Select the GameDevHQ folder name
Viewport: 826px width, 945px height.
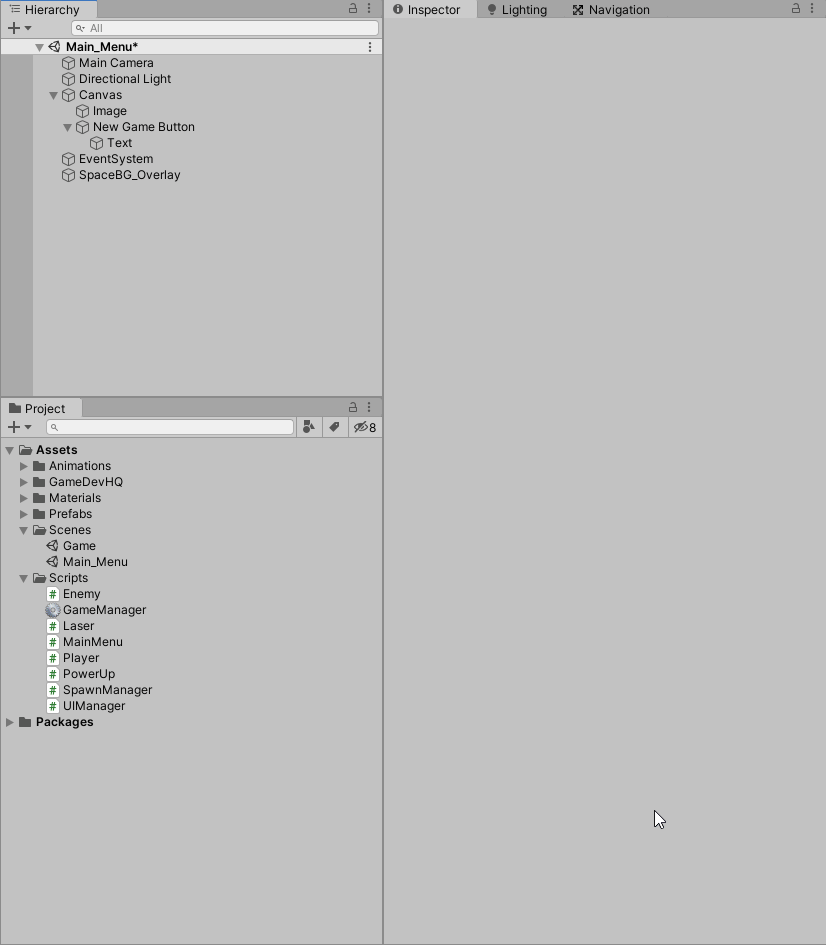[86, 482]
